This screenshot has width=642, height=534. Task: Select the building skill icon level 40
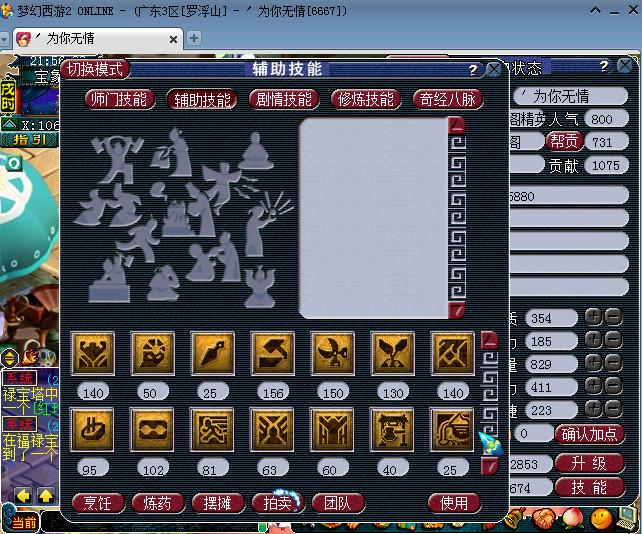click(x=391, y=430)
